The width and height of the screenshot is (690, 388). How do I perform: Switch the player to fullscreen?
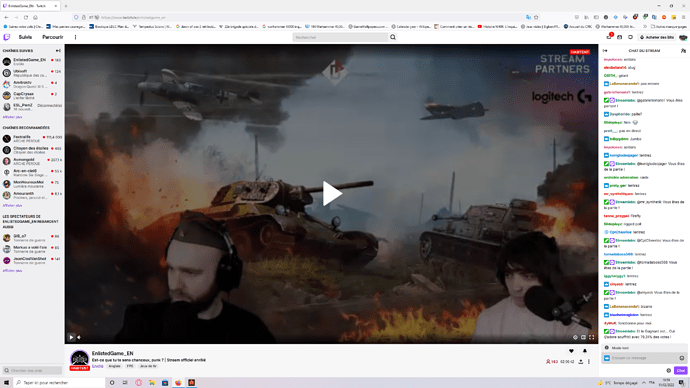point(591,337)
